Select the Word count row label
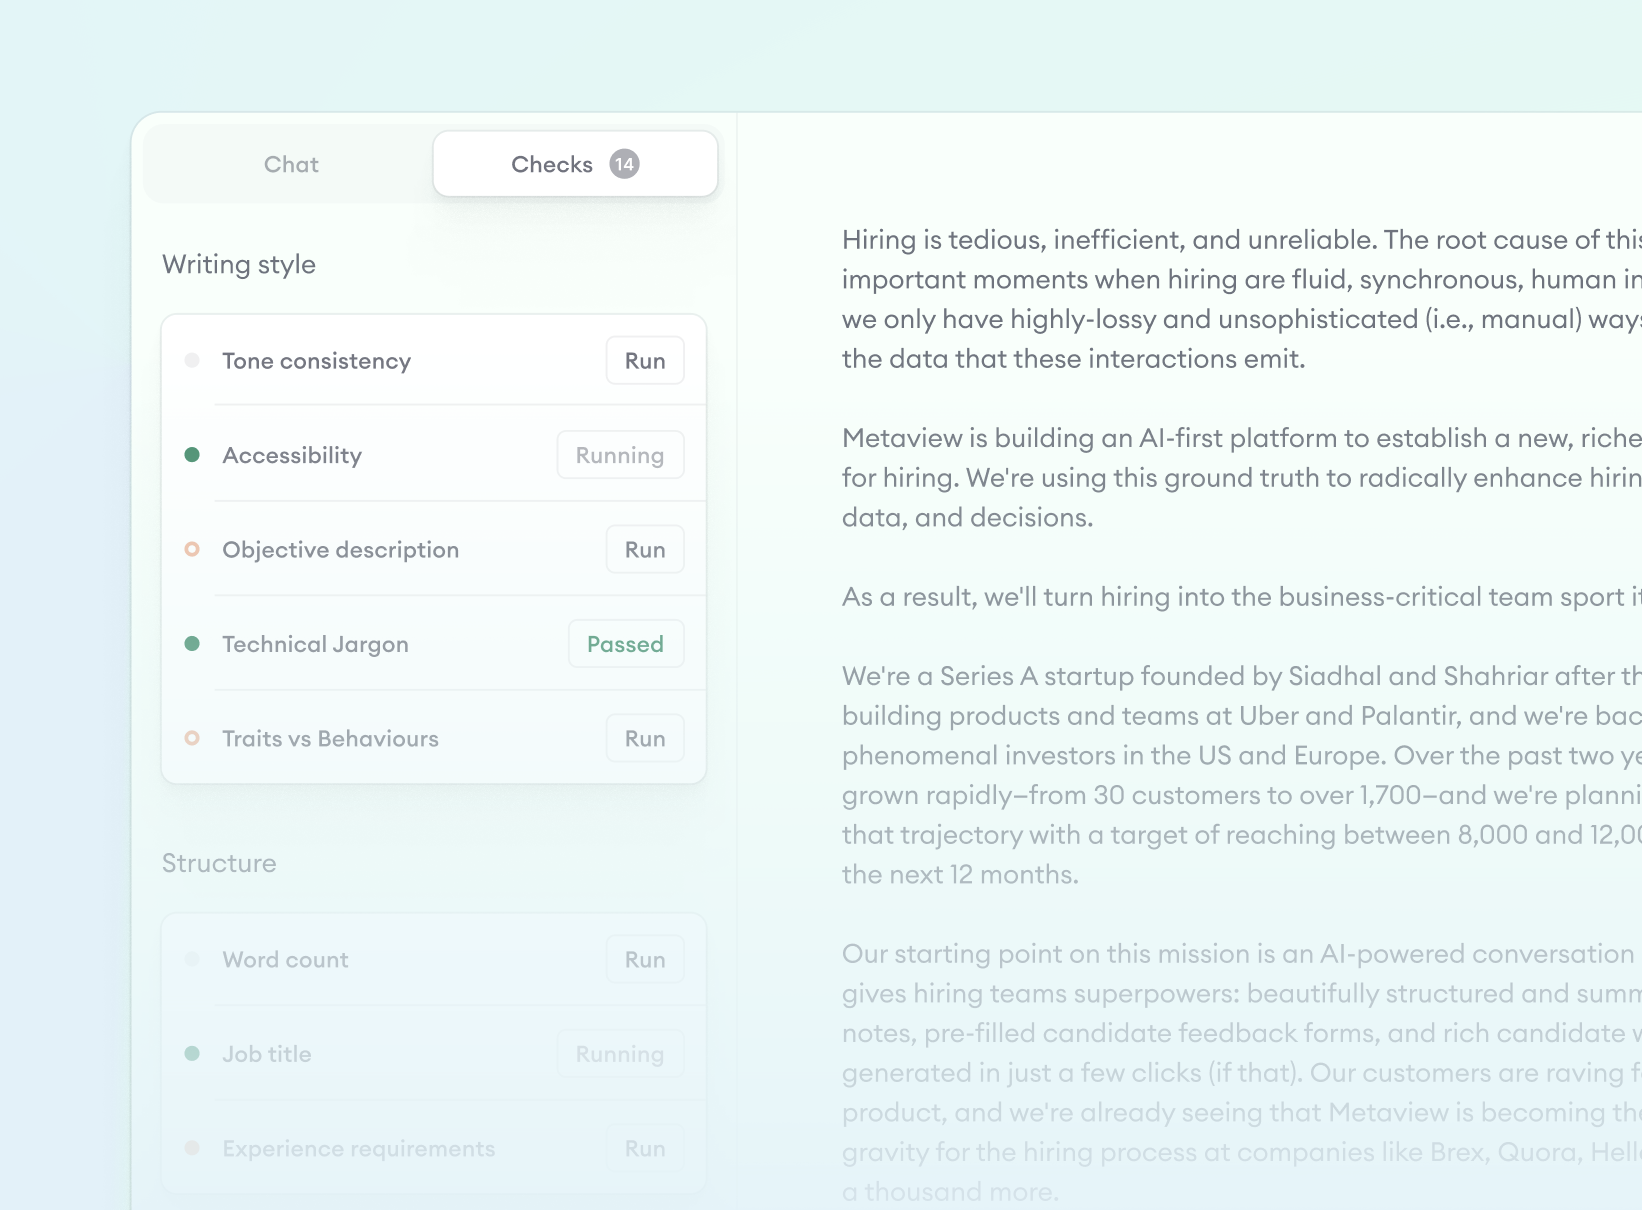 click(285, 960)
